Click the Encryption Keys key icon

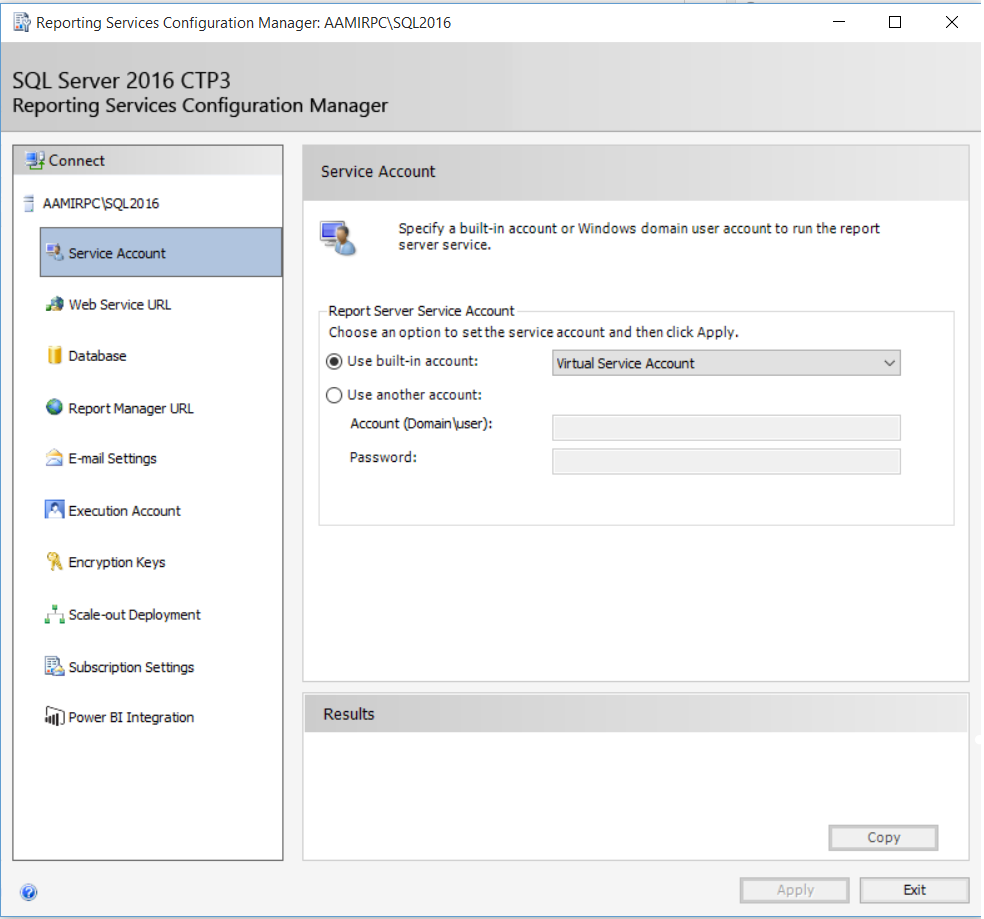[55, 561]
